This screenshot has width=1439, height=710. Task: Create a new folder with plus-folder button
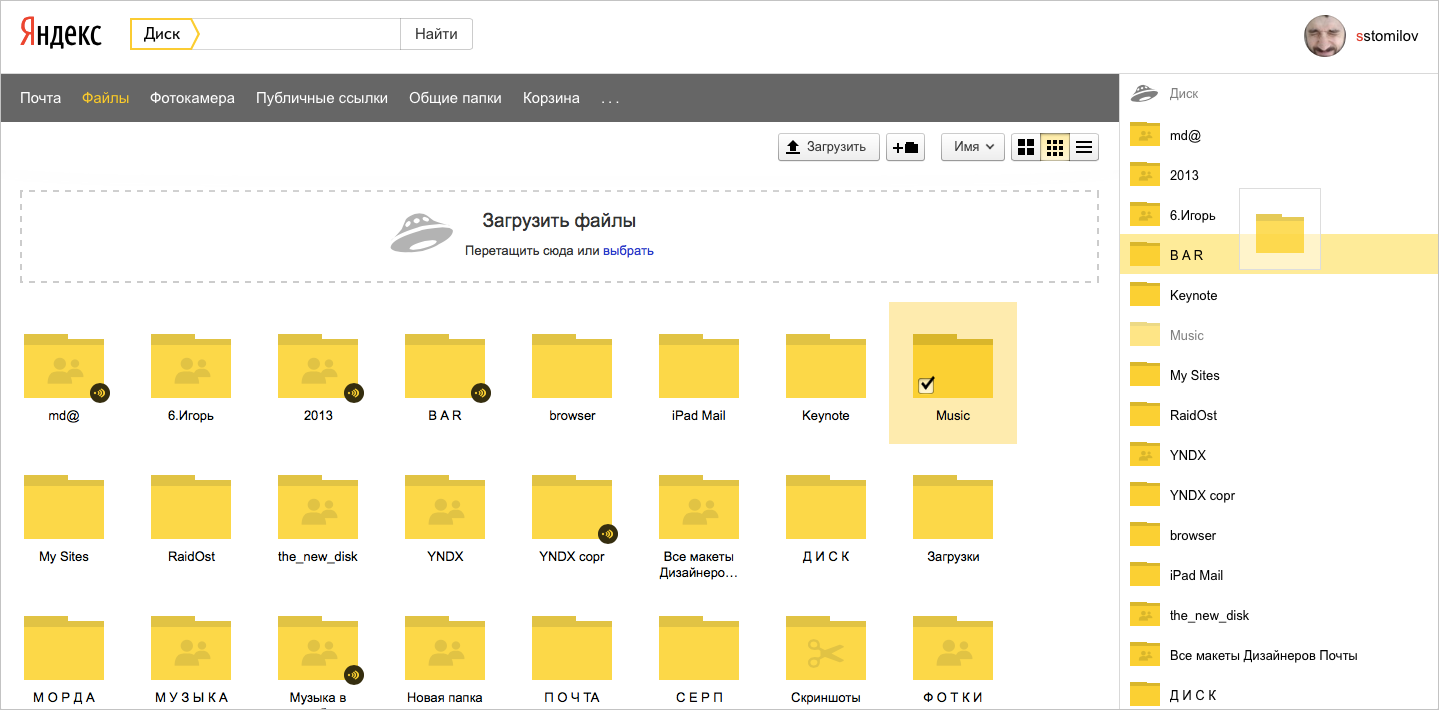(905, 147)
